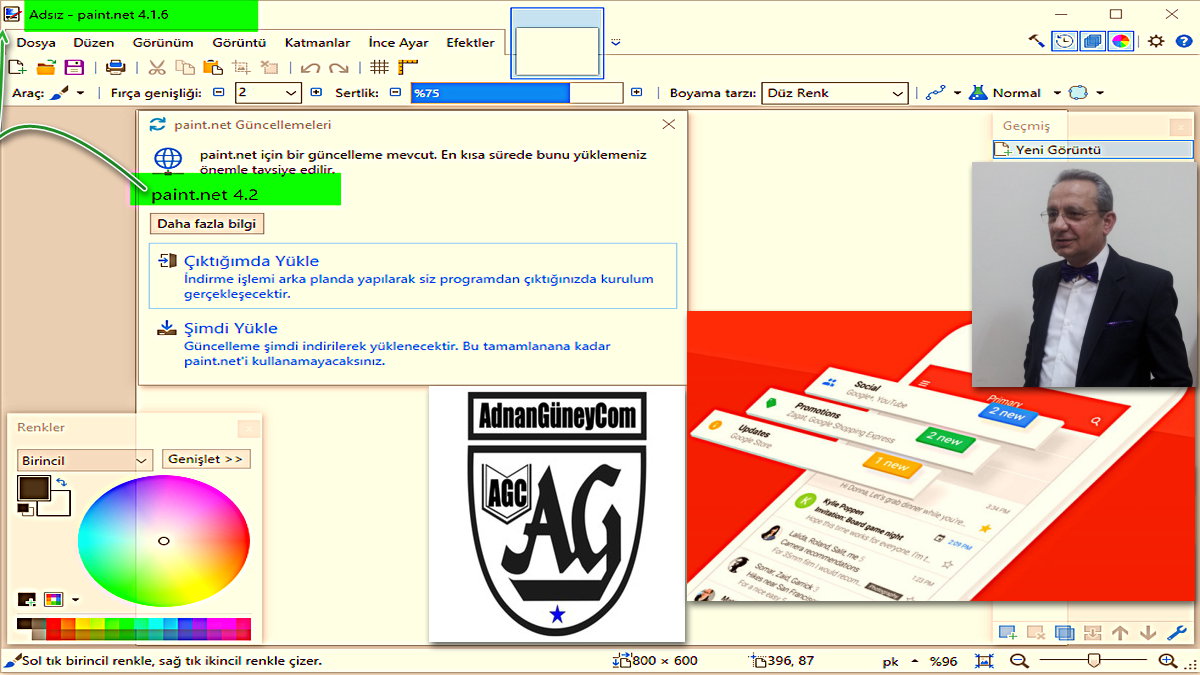
Task: Toggle the rulers display
Action: (407, 67)
